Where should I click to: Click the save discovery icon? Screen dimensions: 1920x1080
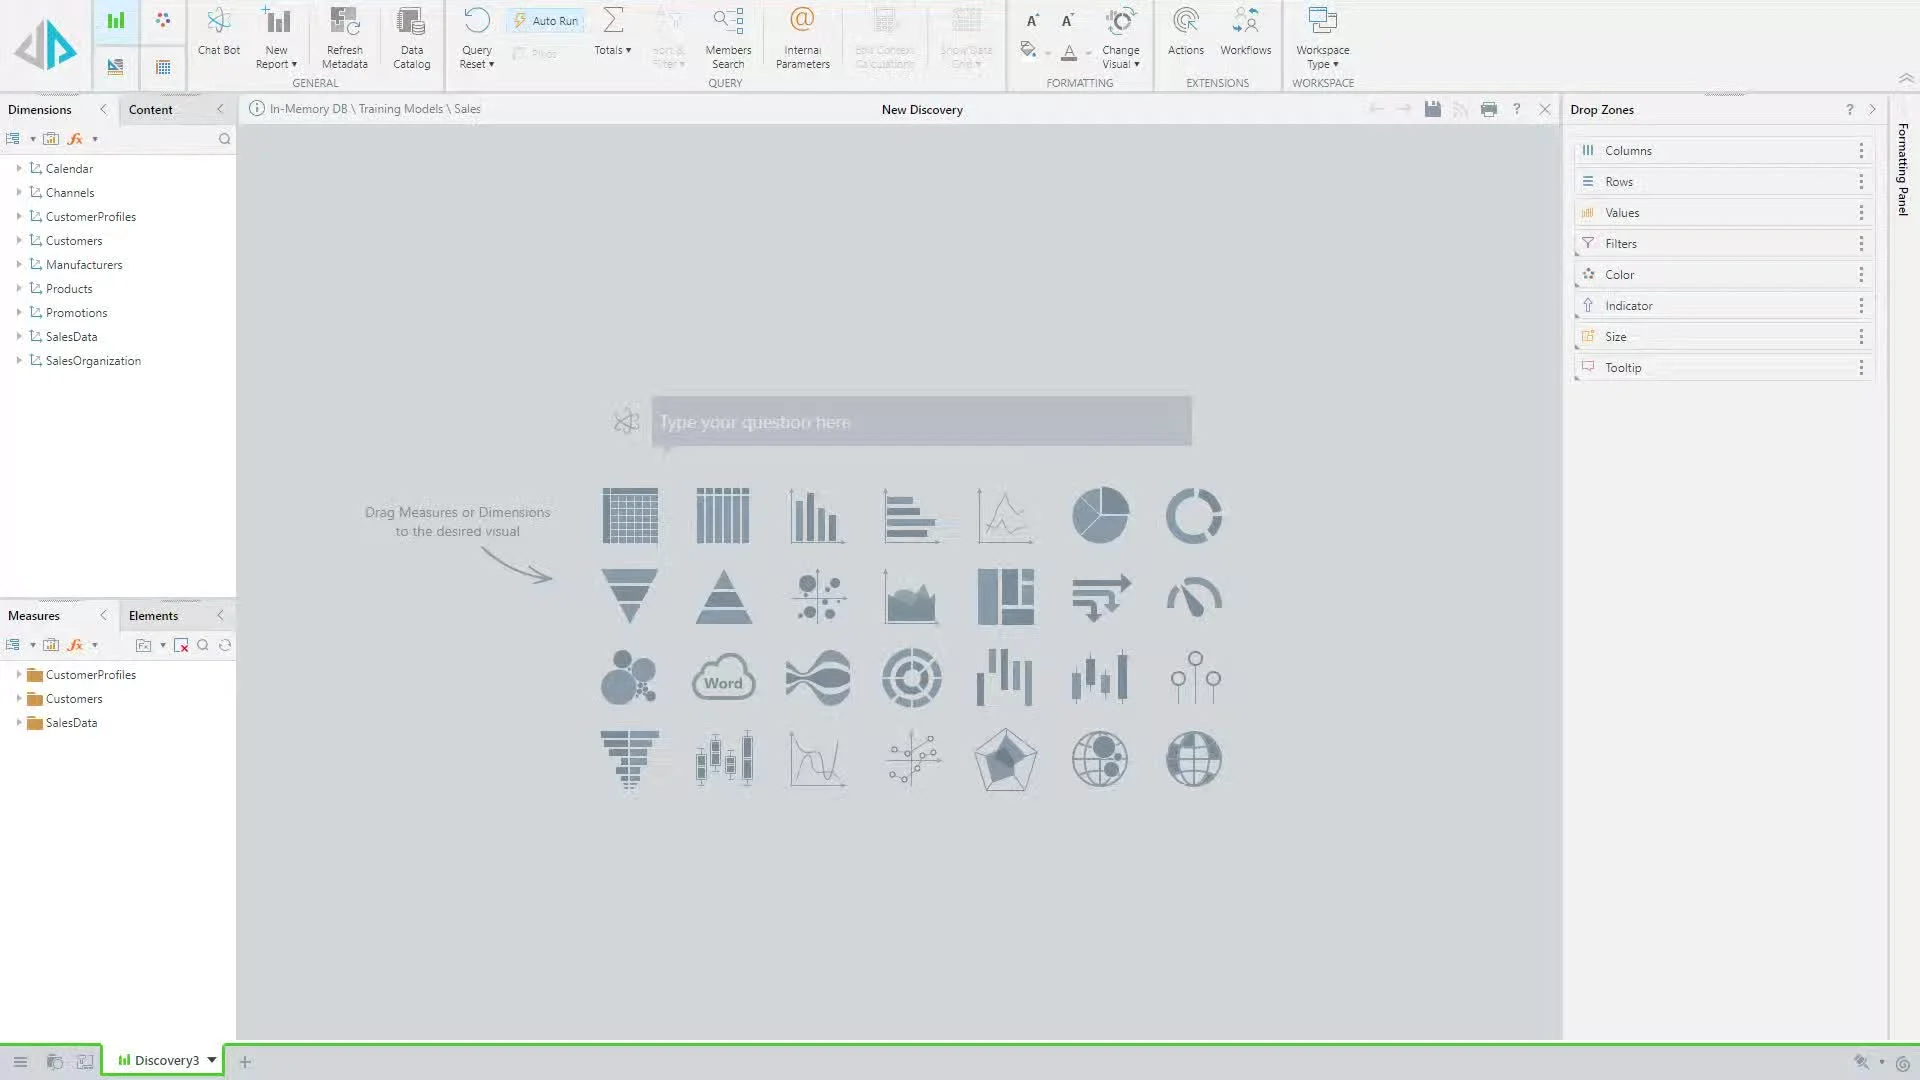tap(1433, 109)
